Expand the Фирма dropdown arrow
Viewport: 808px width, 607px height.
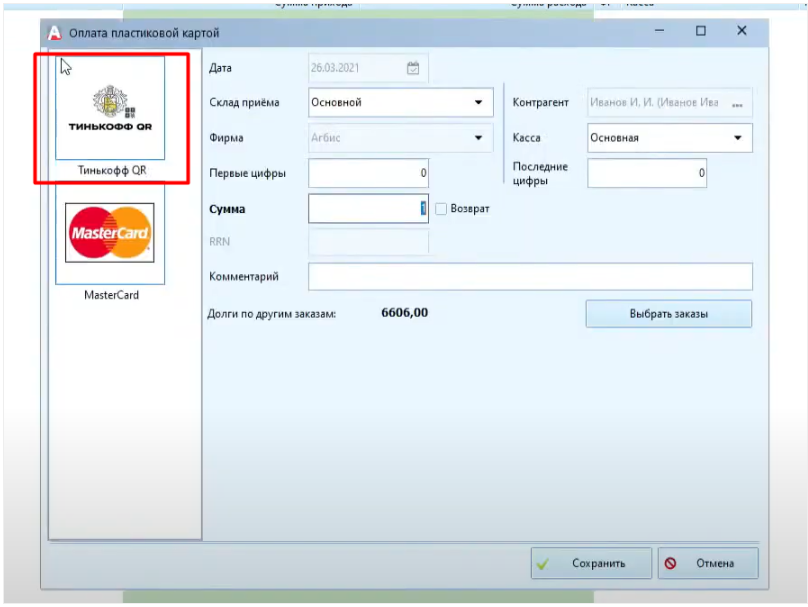[478, 138]
